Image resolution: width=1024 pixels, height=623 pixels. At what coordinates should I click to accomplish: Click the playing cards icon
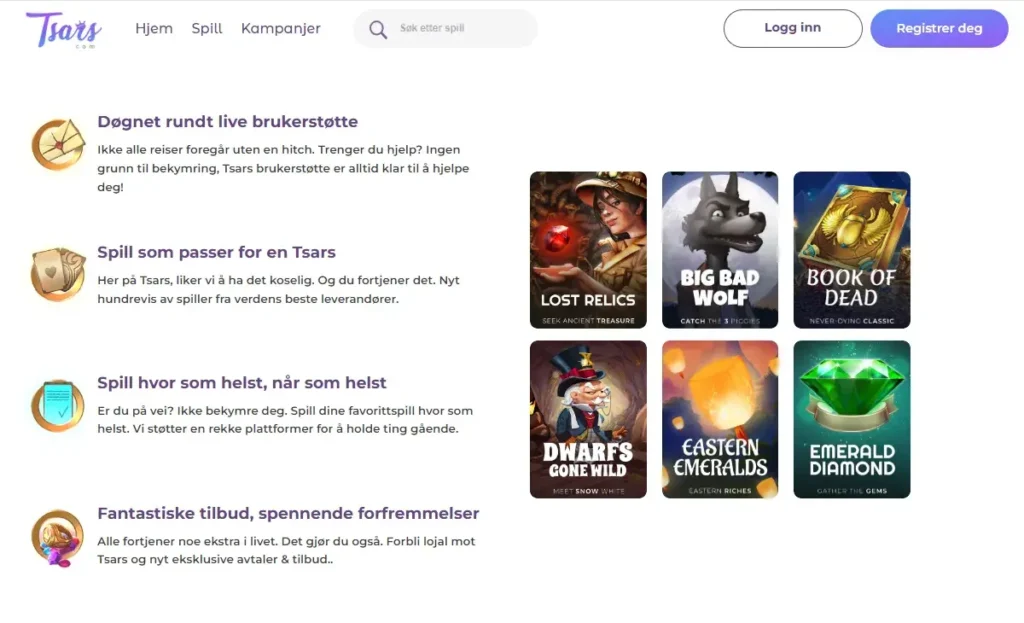click(x=58, y=274)
